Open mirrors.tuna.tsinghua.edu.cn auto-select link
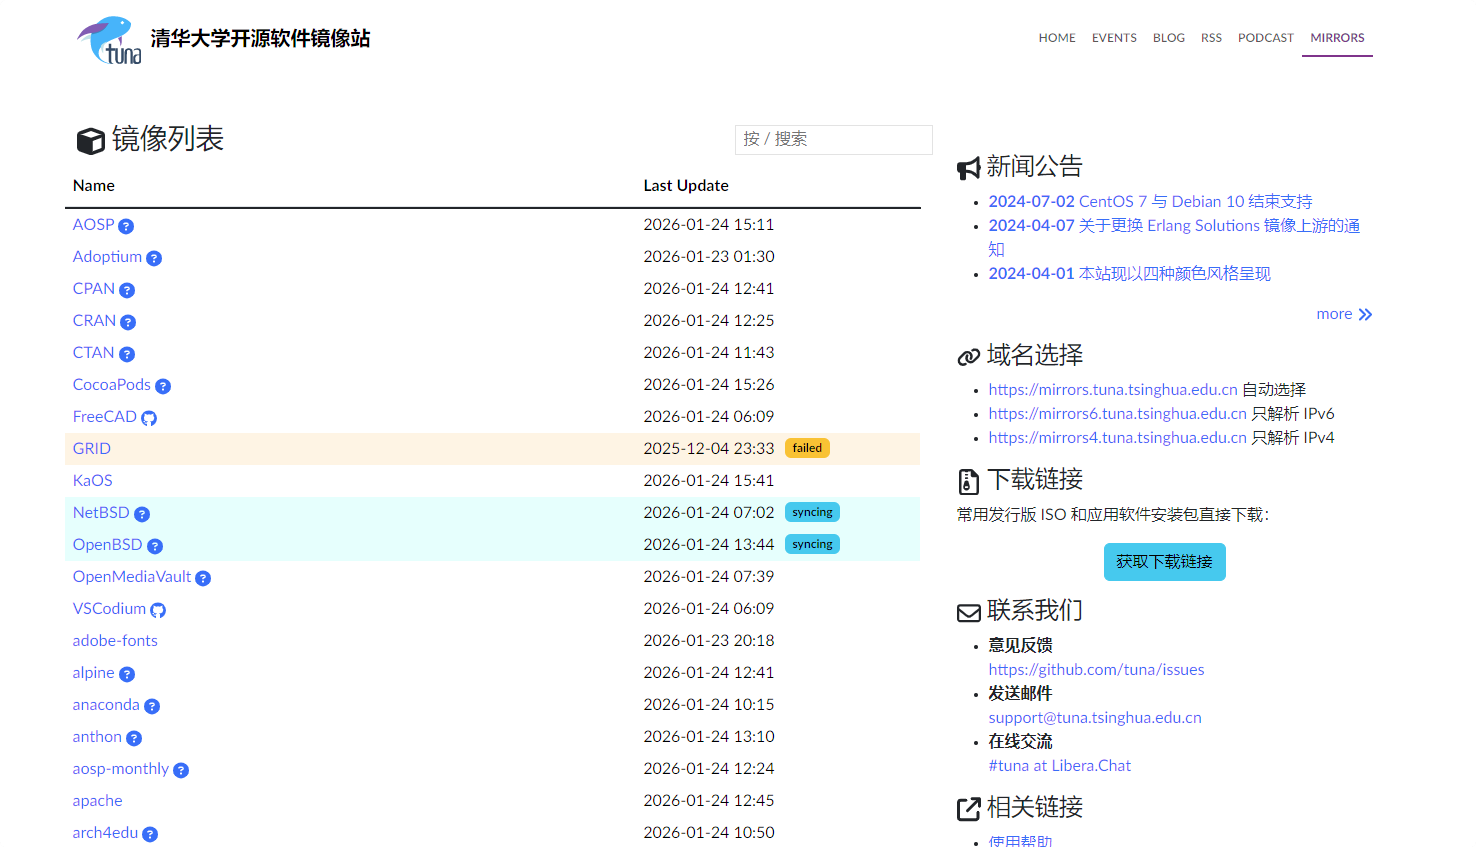 [x=1113, y=390]
